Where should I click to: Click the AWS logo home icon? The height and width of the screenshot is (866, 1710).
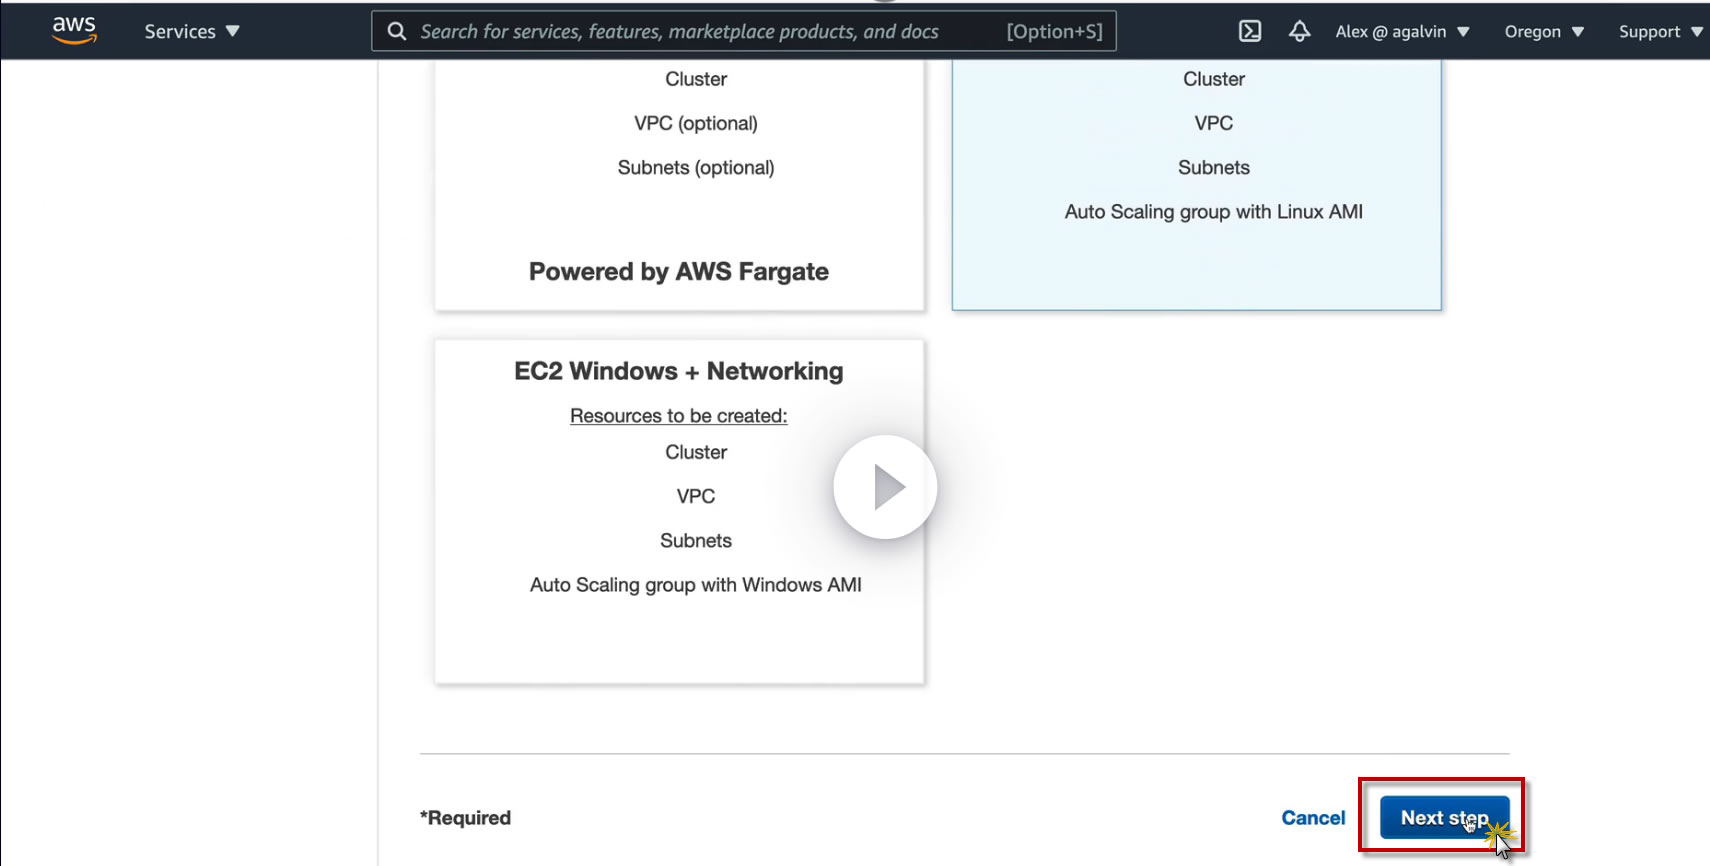pos(74,30)
